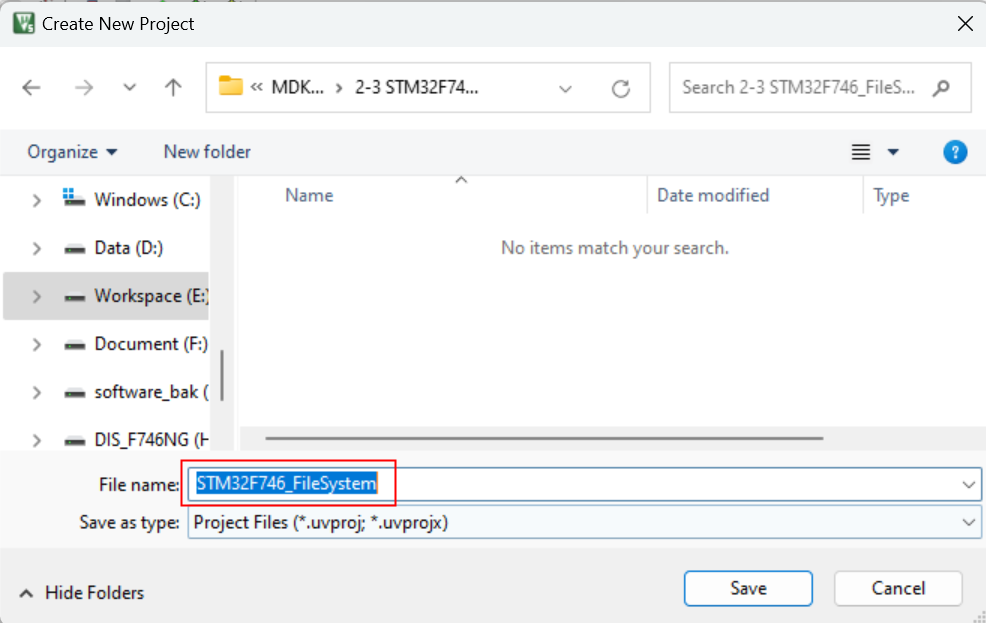Image resolution: width=986 pixels, height=623 pixels.
Task: Click the search magnifier icon
Action: (x=941, y=88)
